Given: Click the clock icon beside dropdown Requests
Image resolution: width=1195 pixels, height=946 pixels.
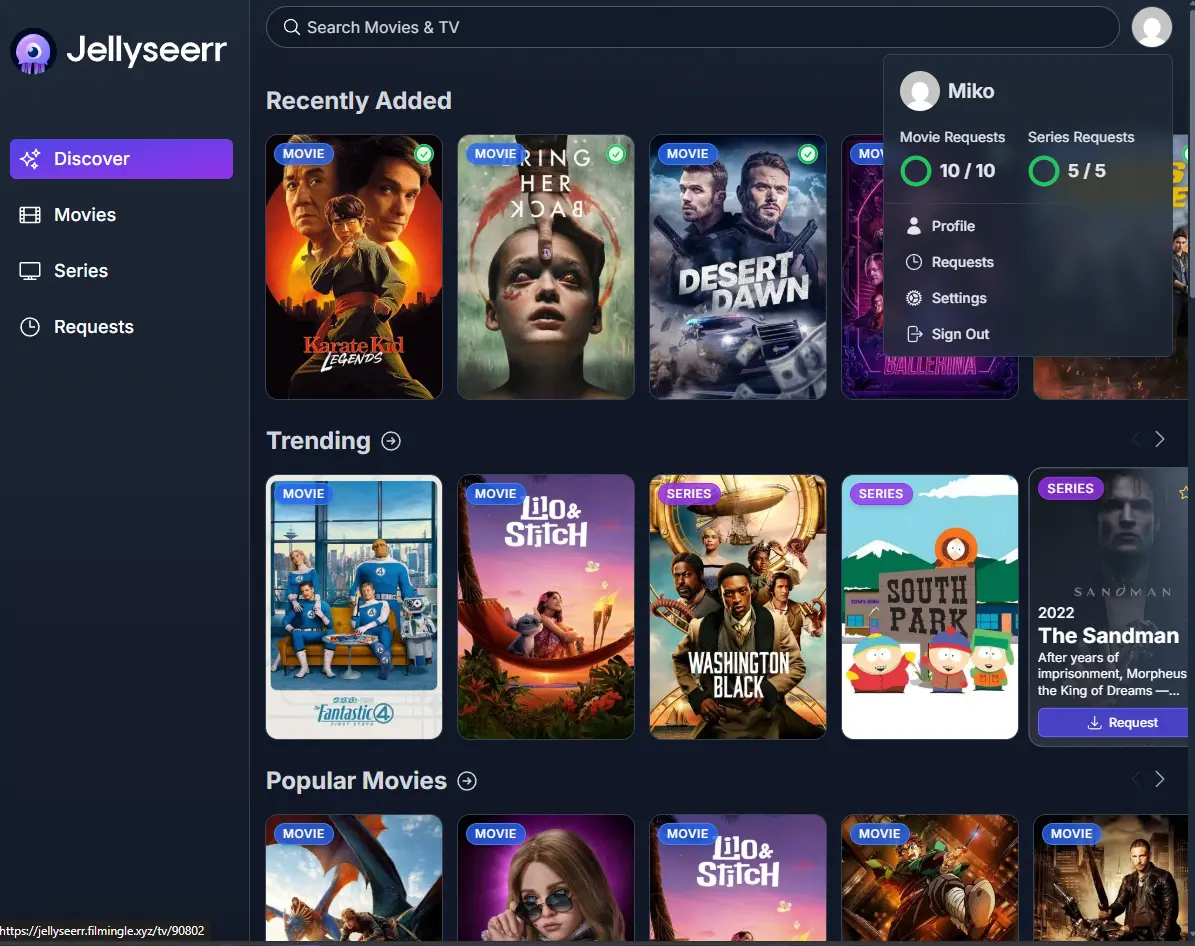Looking at the screenshot, I should [x=914, y=262].
